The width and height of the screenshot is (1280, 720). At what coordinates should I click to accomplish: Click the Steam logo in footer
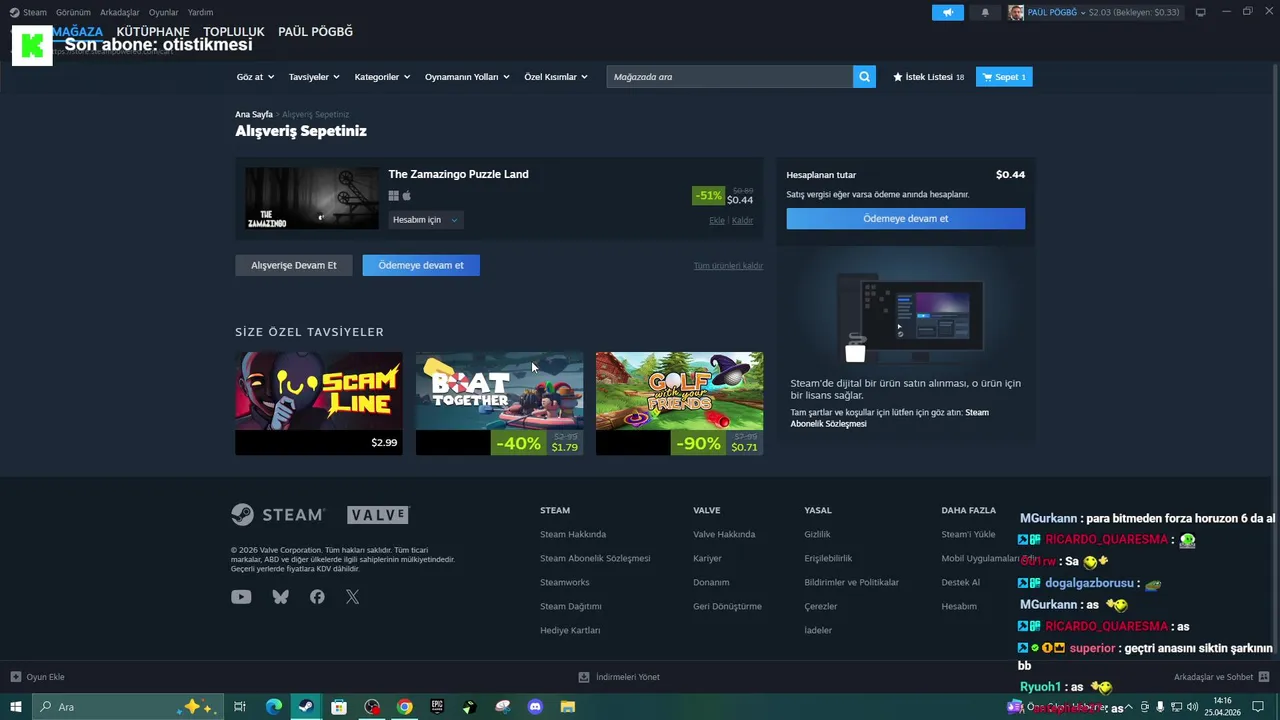[278, 514]
